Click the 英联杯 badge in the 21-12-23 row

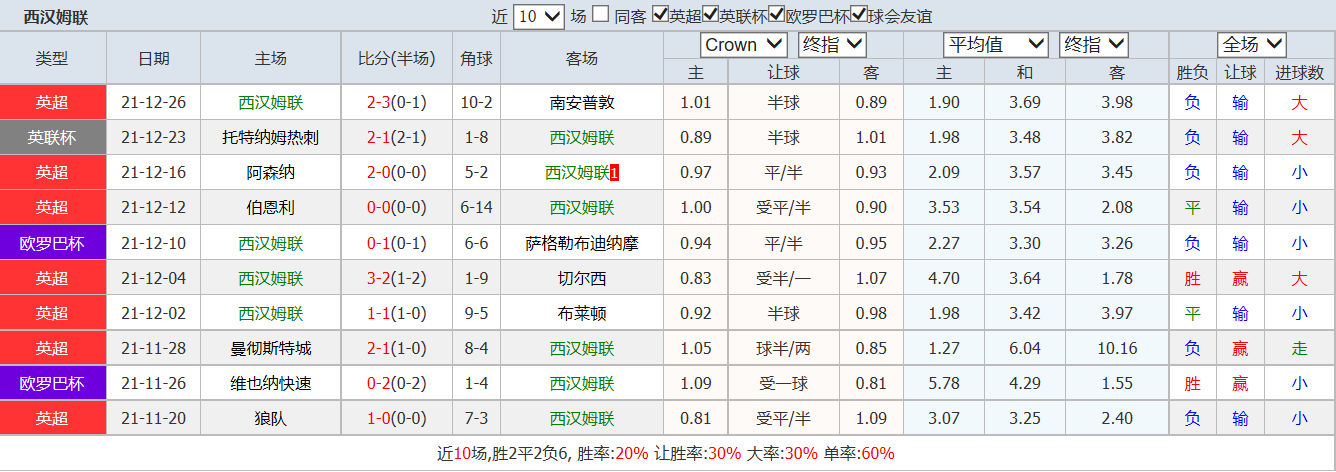coord(52,137)
